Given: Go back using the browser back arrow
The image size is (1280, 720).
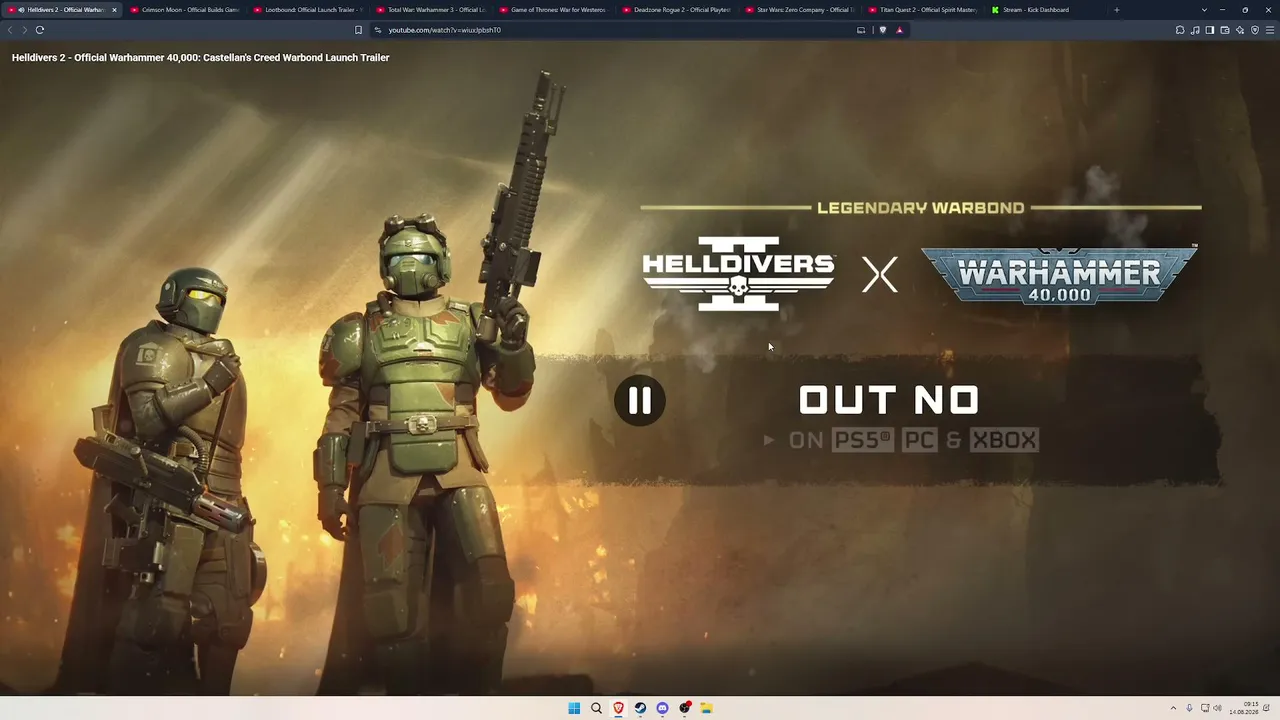Looking at the screenshot, I should click(x=10, y=30).
